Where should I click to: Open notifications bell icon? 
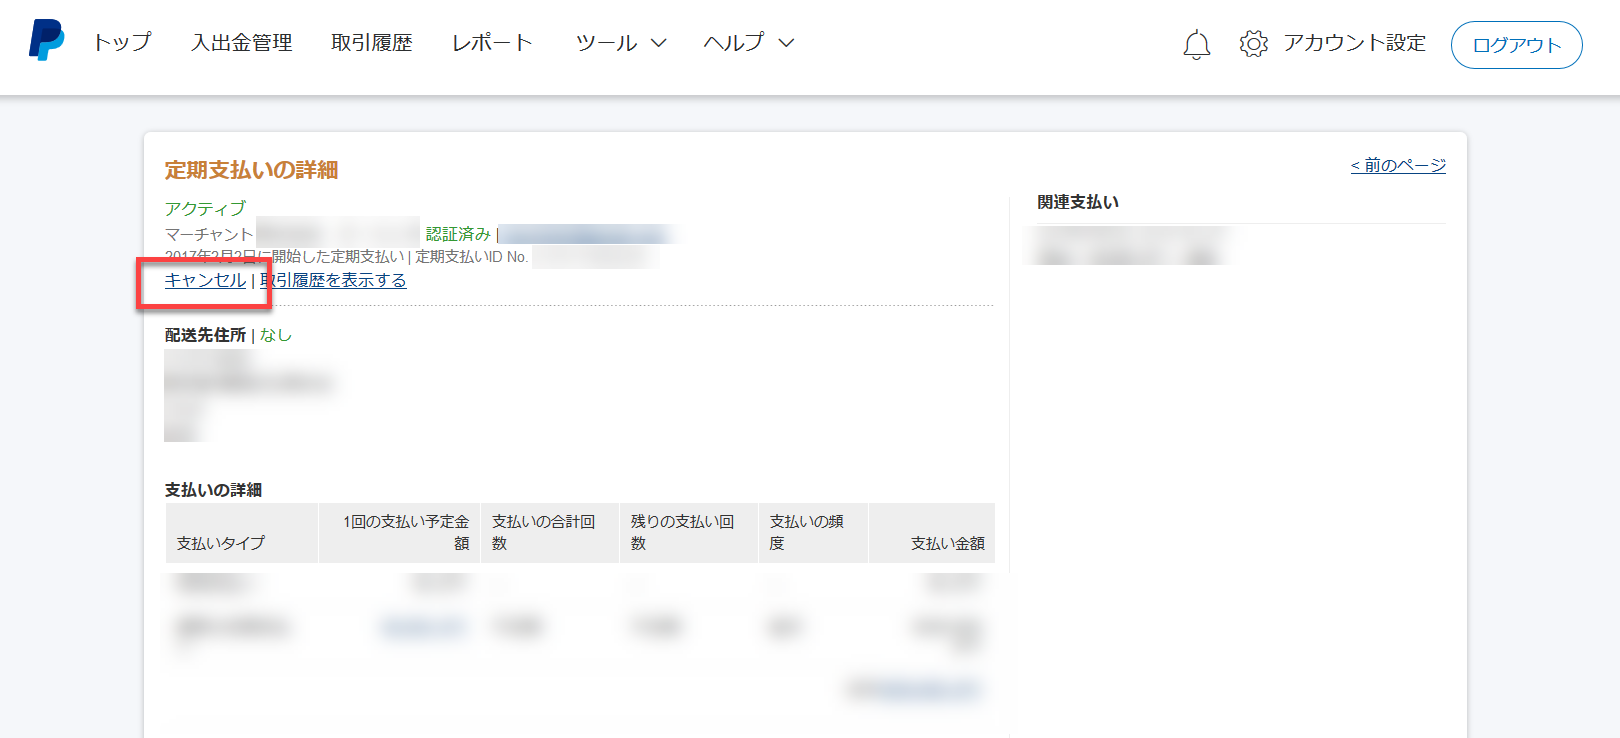(x=1196, y=44)
